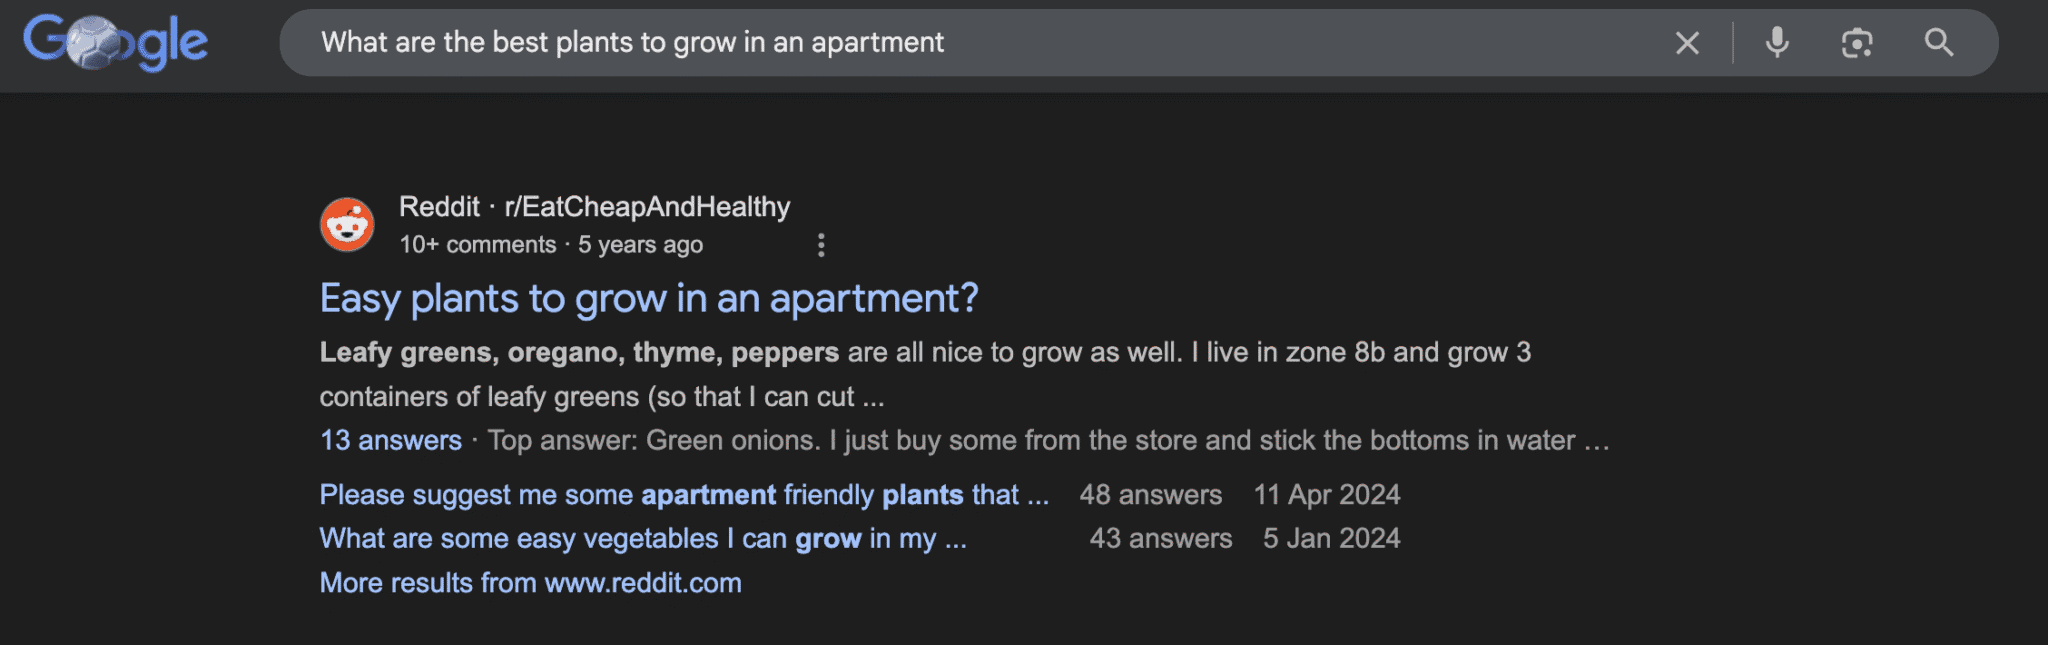Viewport: 2048px width, 645px height.
Task: Click the '10+ comments' text
Action: click(x=477, y=244)
